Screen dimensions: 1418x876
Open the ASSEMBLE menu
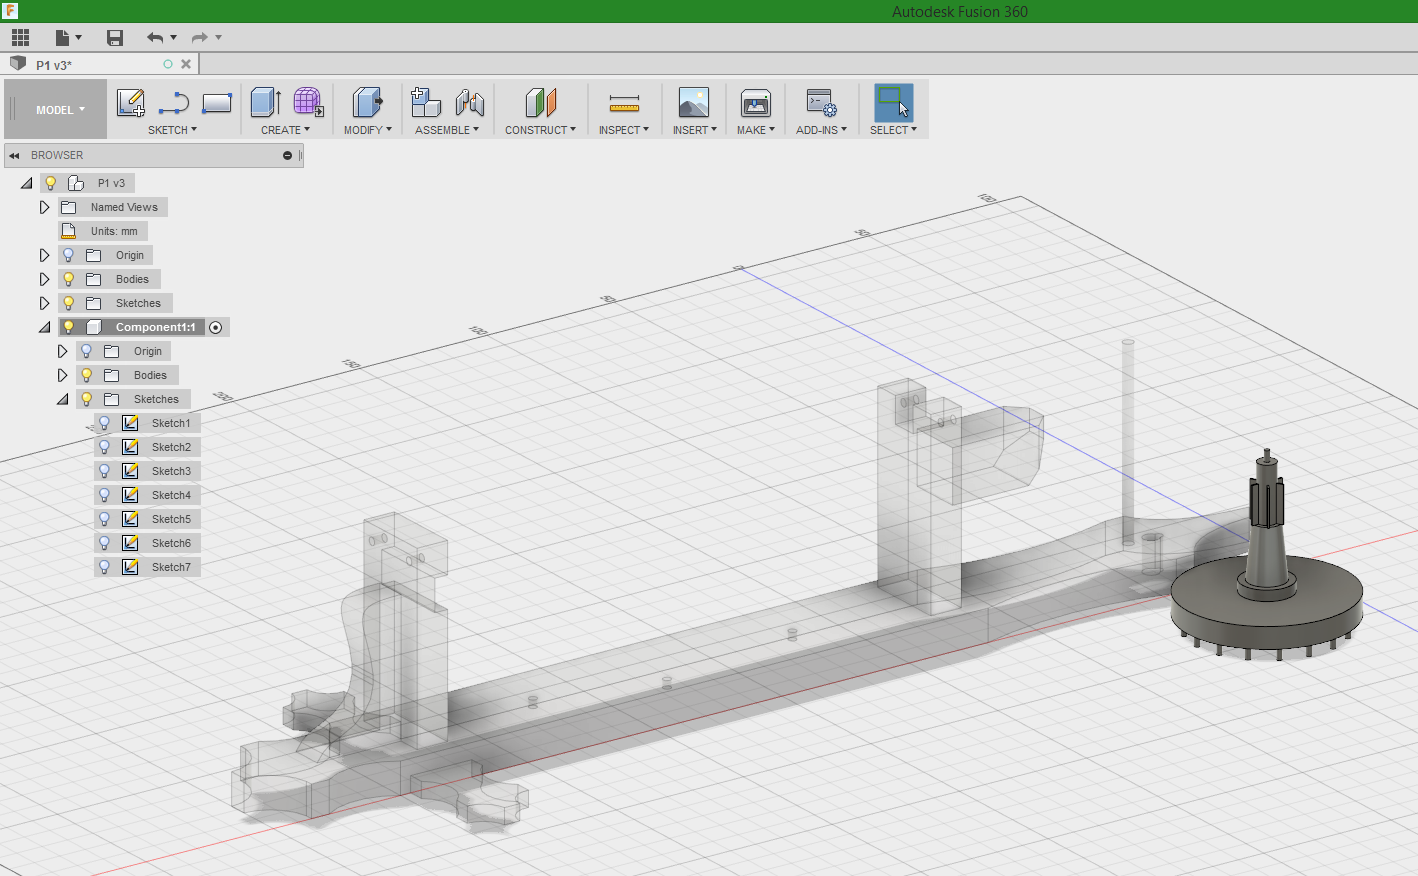[447, 130]
